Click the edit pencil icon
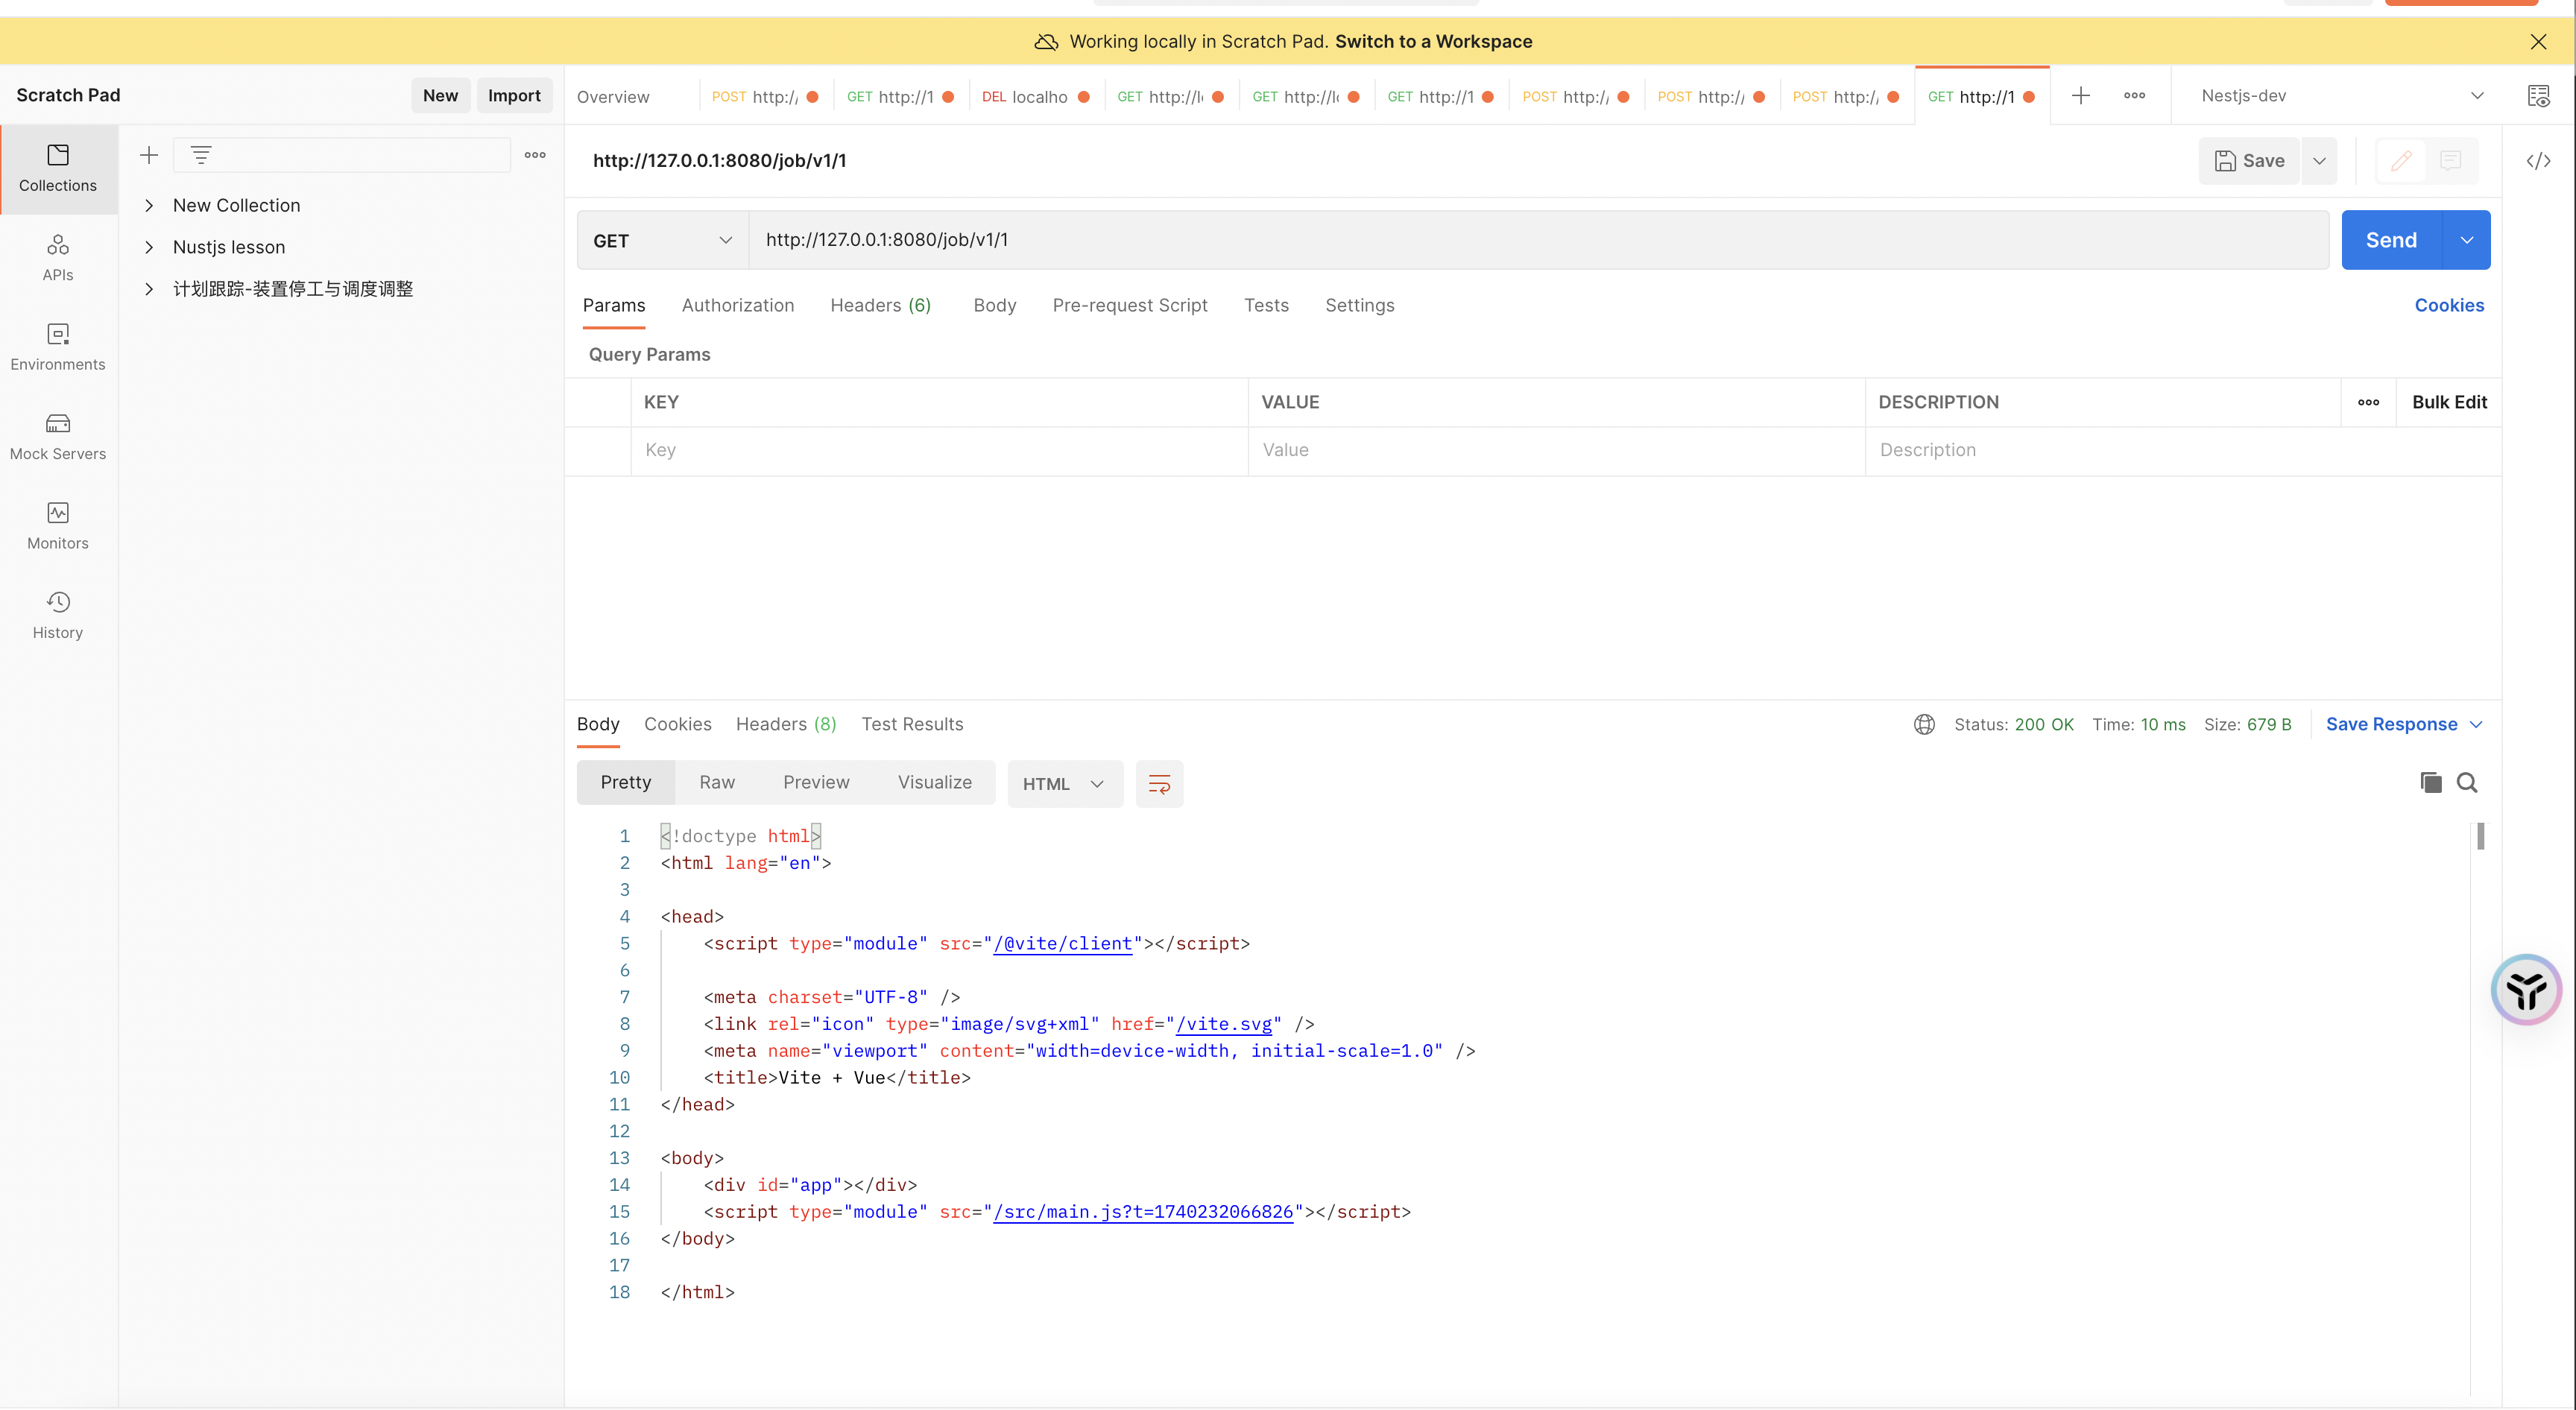 click(x=2401, y=161)
